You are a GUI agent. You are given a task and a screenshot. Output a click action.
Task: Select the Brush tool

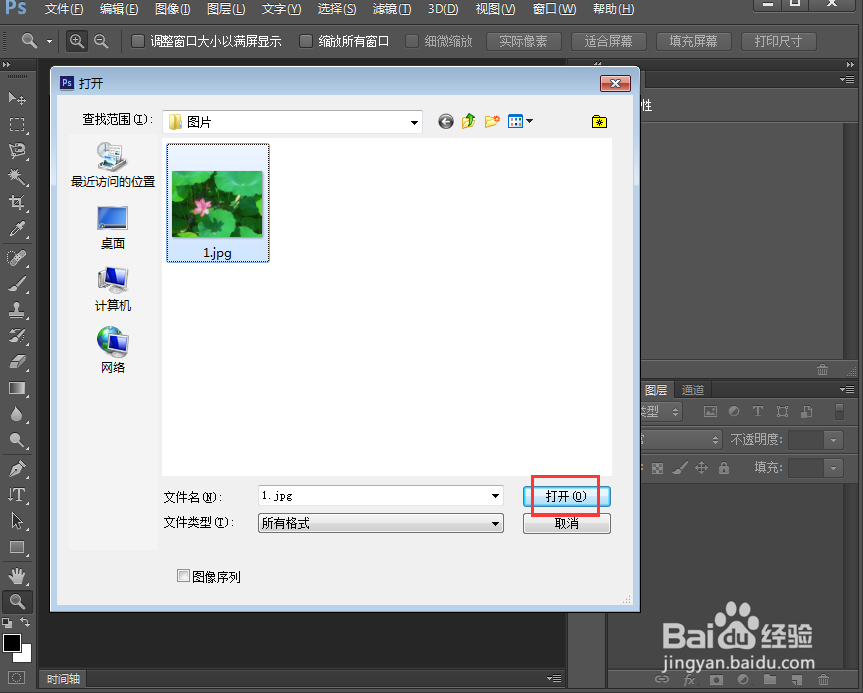tap(17, 284)
